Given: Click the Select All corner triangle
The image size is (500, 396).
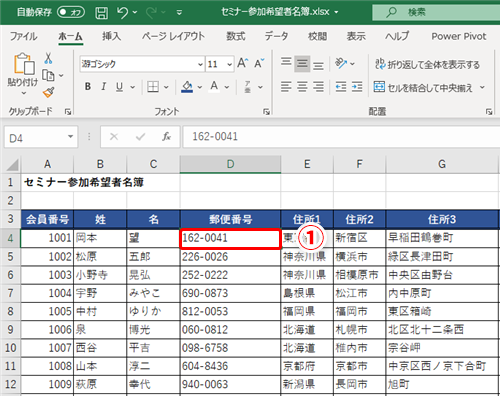Looking at the screenshot, I should click(x=12, y=165).
